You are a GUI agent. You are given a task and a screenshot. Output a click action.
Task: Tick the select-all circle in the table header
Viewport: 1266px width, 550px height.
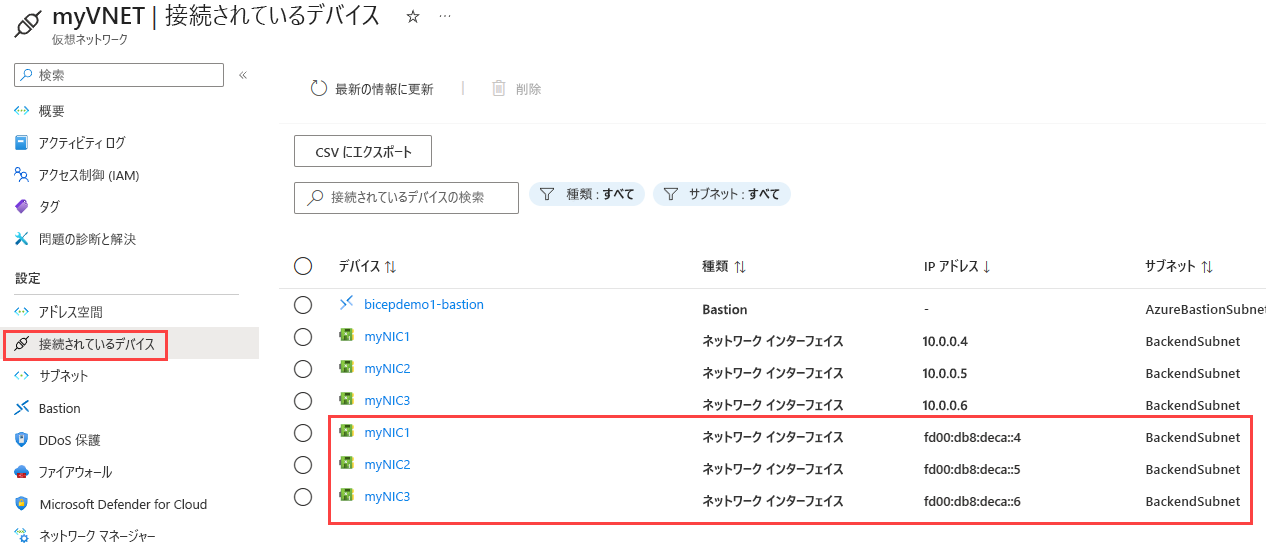pos(303,266)
